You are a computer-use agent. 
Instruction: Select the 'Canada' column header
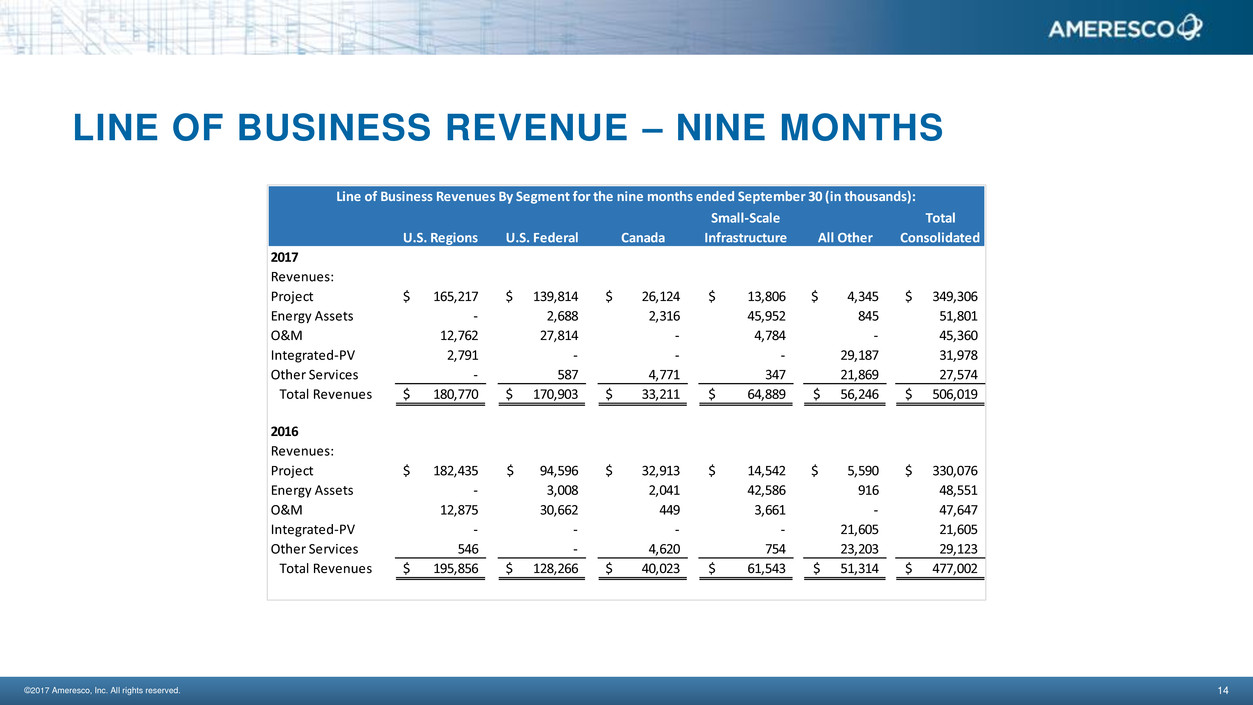pos(643,238)
